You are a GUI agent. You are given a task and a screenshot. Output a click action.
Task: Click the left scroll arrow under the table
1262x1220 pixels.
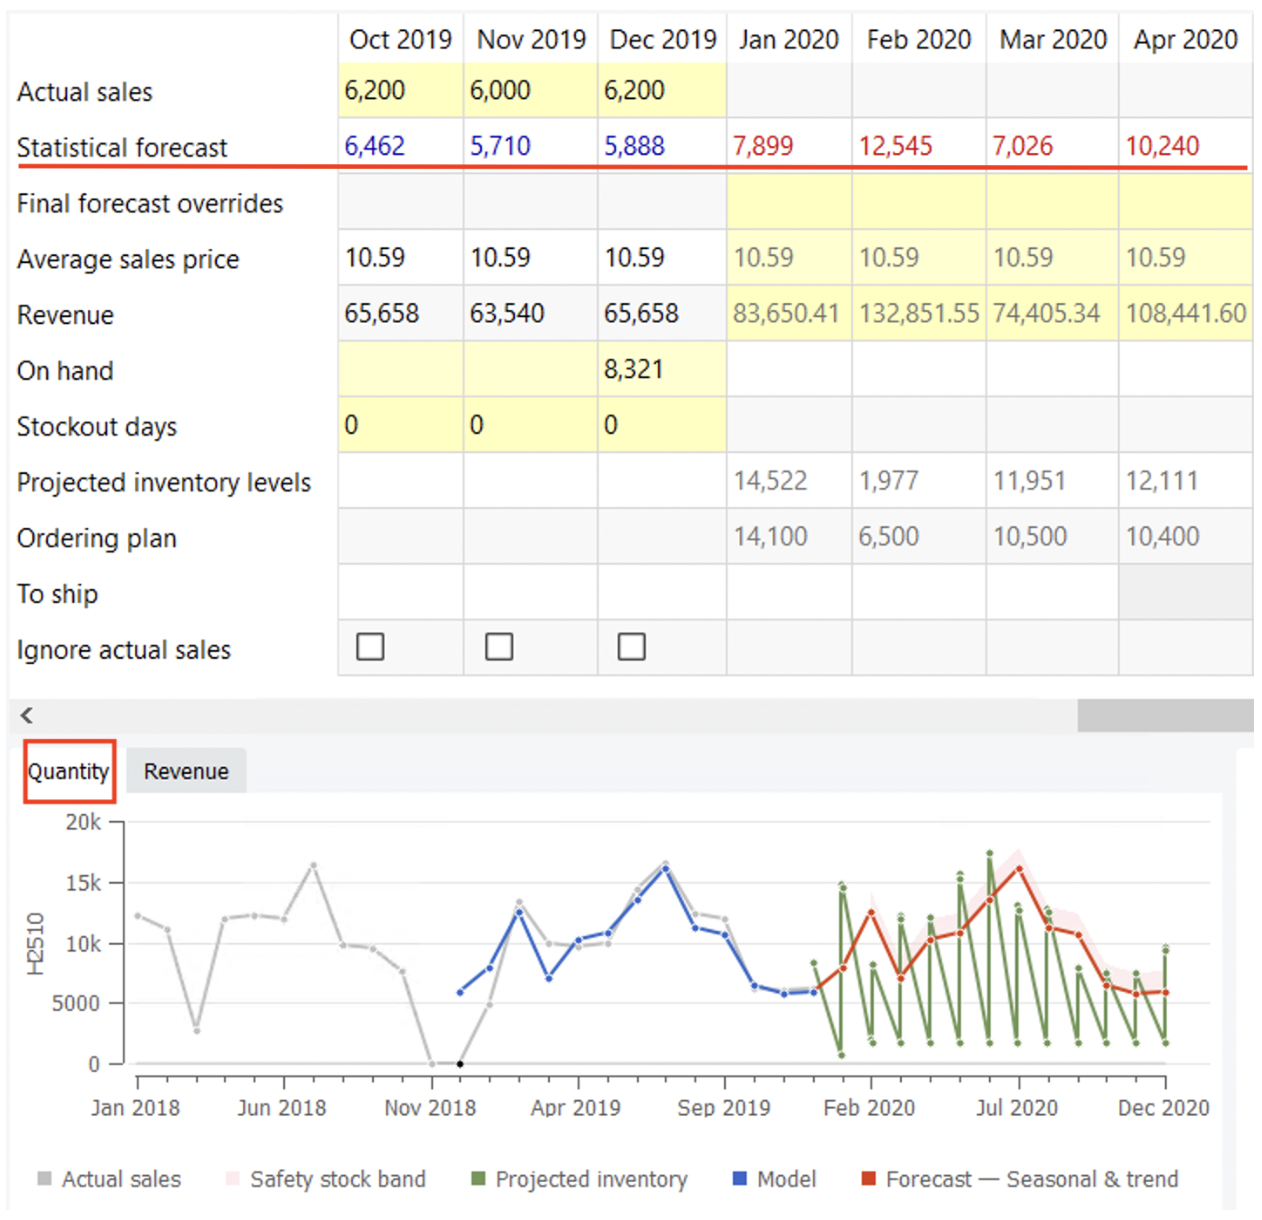[x=27, y=715]
